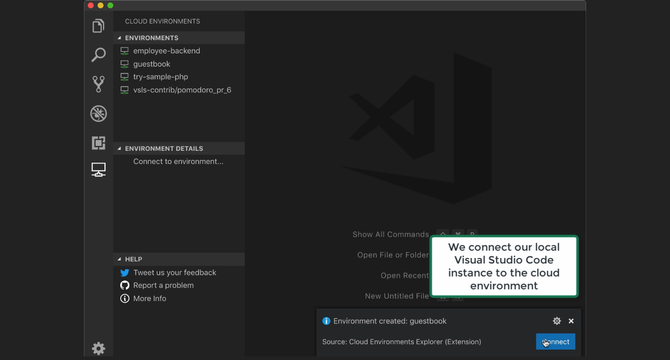This screenshot has width=670, height=360.
Task: Click the Open Recent hint
Action: pos(404,275)
